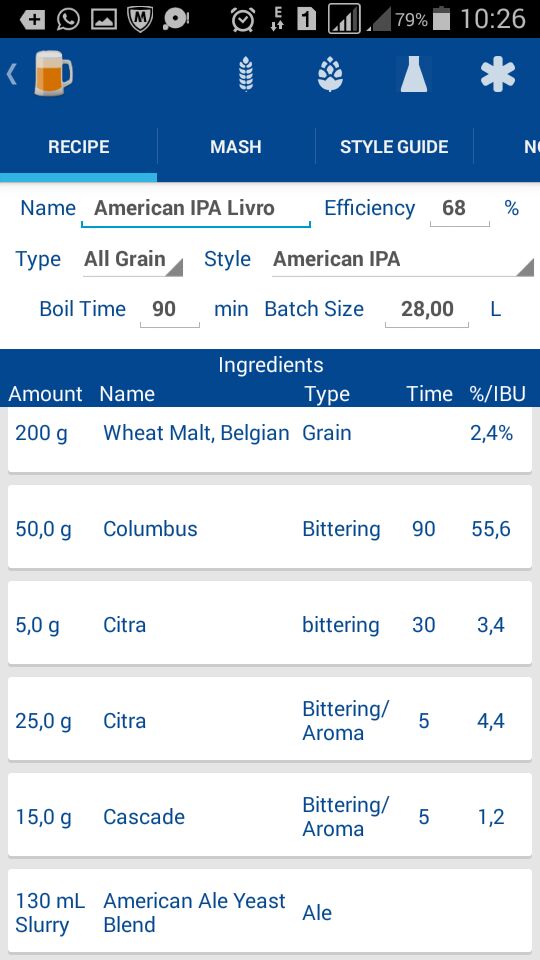Image resolution: width=540 pixels, height=960 pixels.
Task: Open the Style American IPA dropdown
Action: point(403,260)
